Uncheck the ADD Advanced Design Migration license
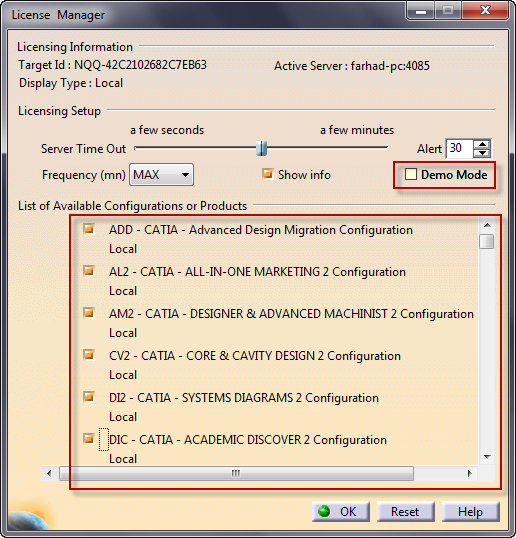 [x=89, y=229]
